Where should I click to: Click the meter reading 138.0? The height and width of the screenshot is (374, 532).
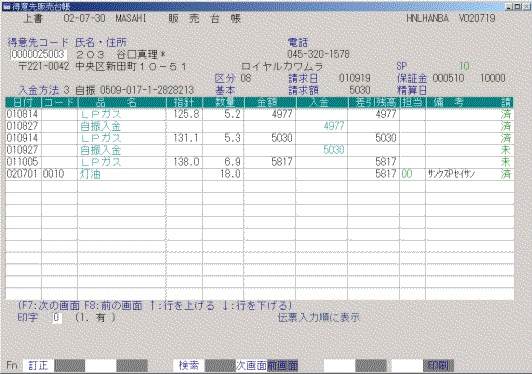click(x=186, y=162)
